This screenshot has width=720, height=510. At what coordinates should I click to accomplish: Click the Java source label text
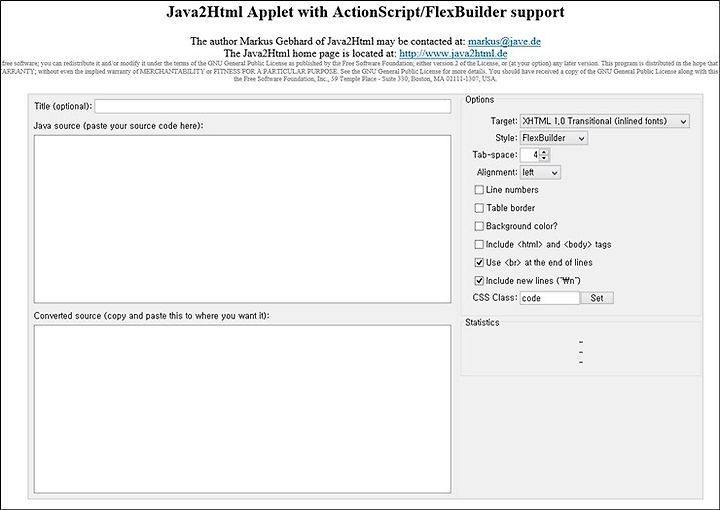point(118,126)
